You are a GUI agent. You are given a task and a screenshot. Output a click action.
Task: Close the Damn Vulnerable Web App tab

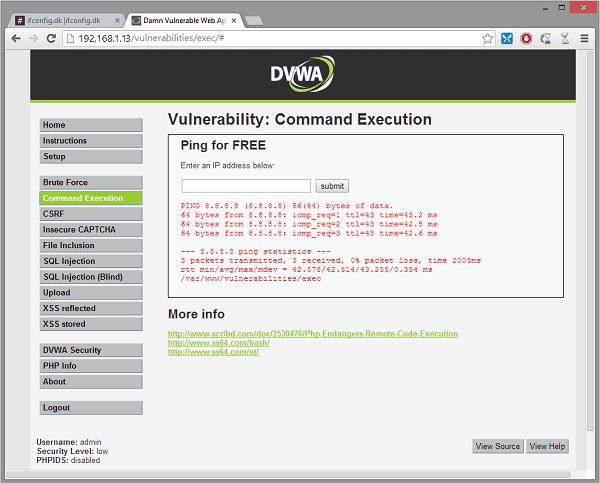click(x=234, y=21)
